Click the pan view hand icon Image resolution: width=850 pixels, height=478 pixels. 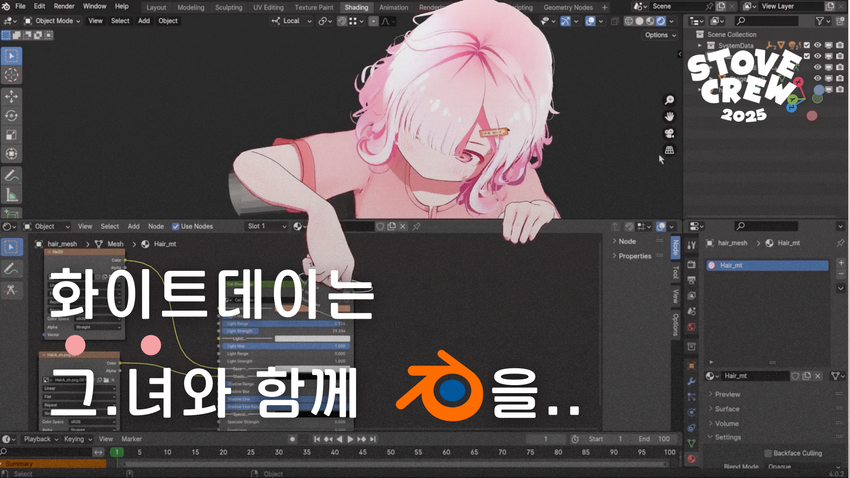click(x=669, y=117)
